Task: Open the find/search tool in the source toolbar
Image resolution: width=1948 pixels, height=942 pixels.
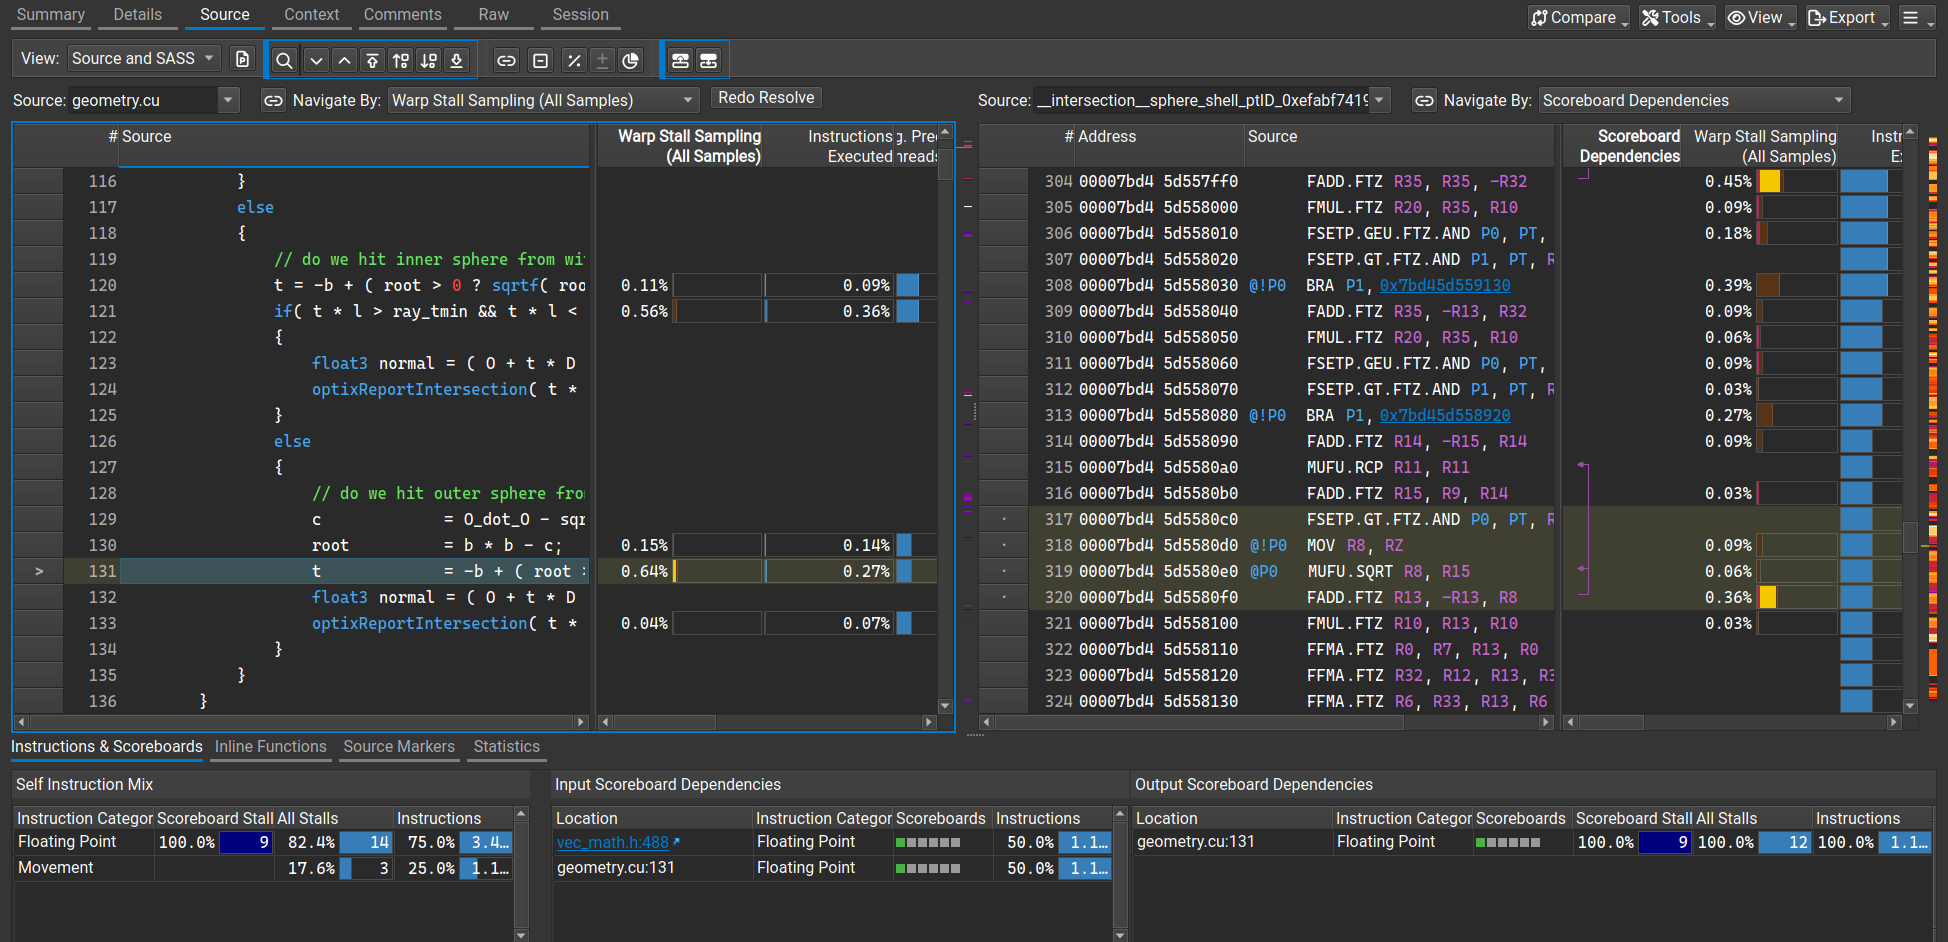Action: (x=284, y=61)
